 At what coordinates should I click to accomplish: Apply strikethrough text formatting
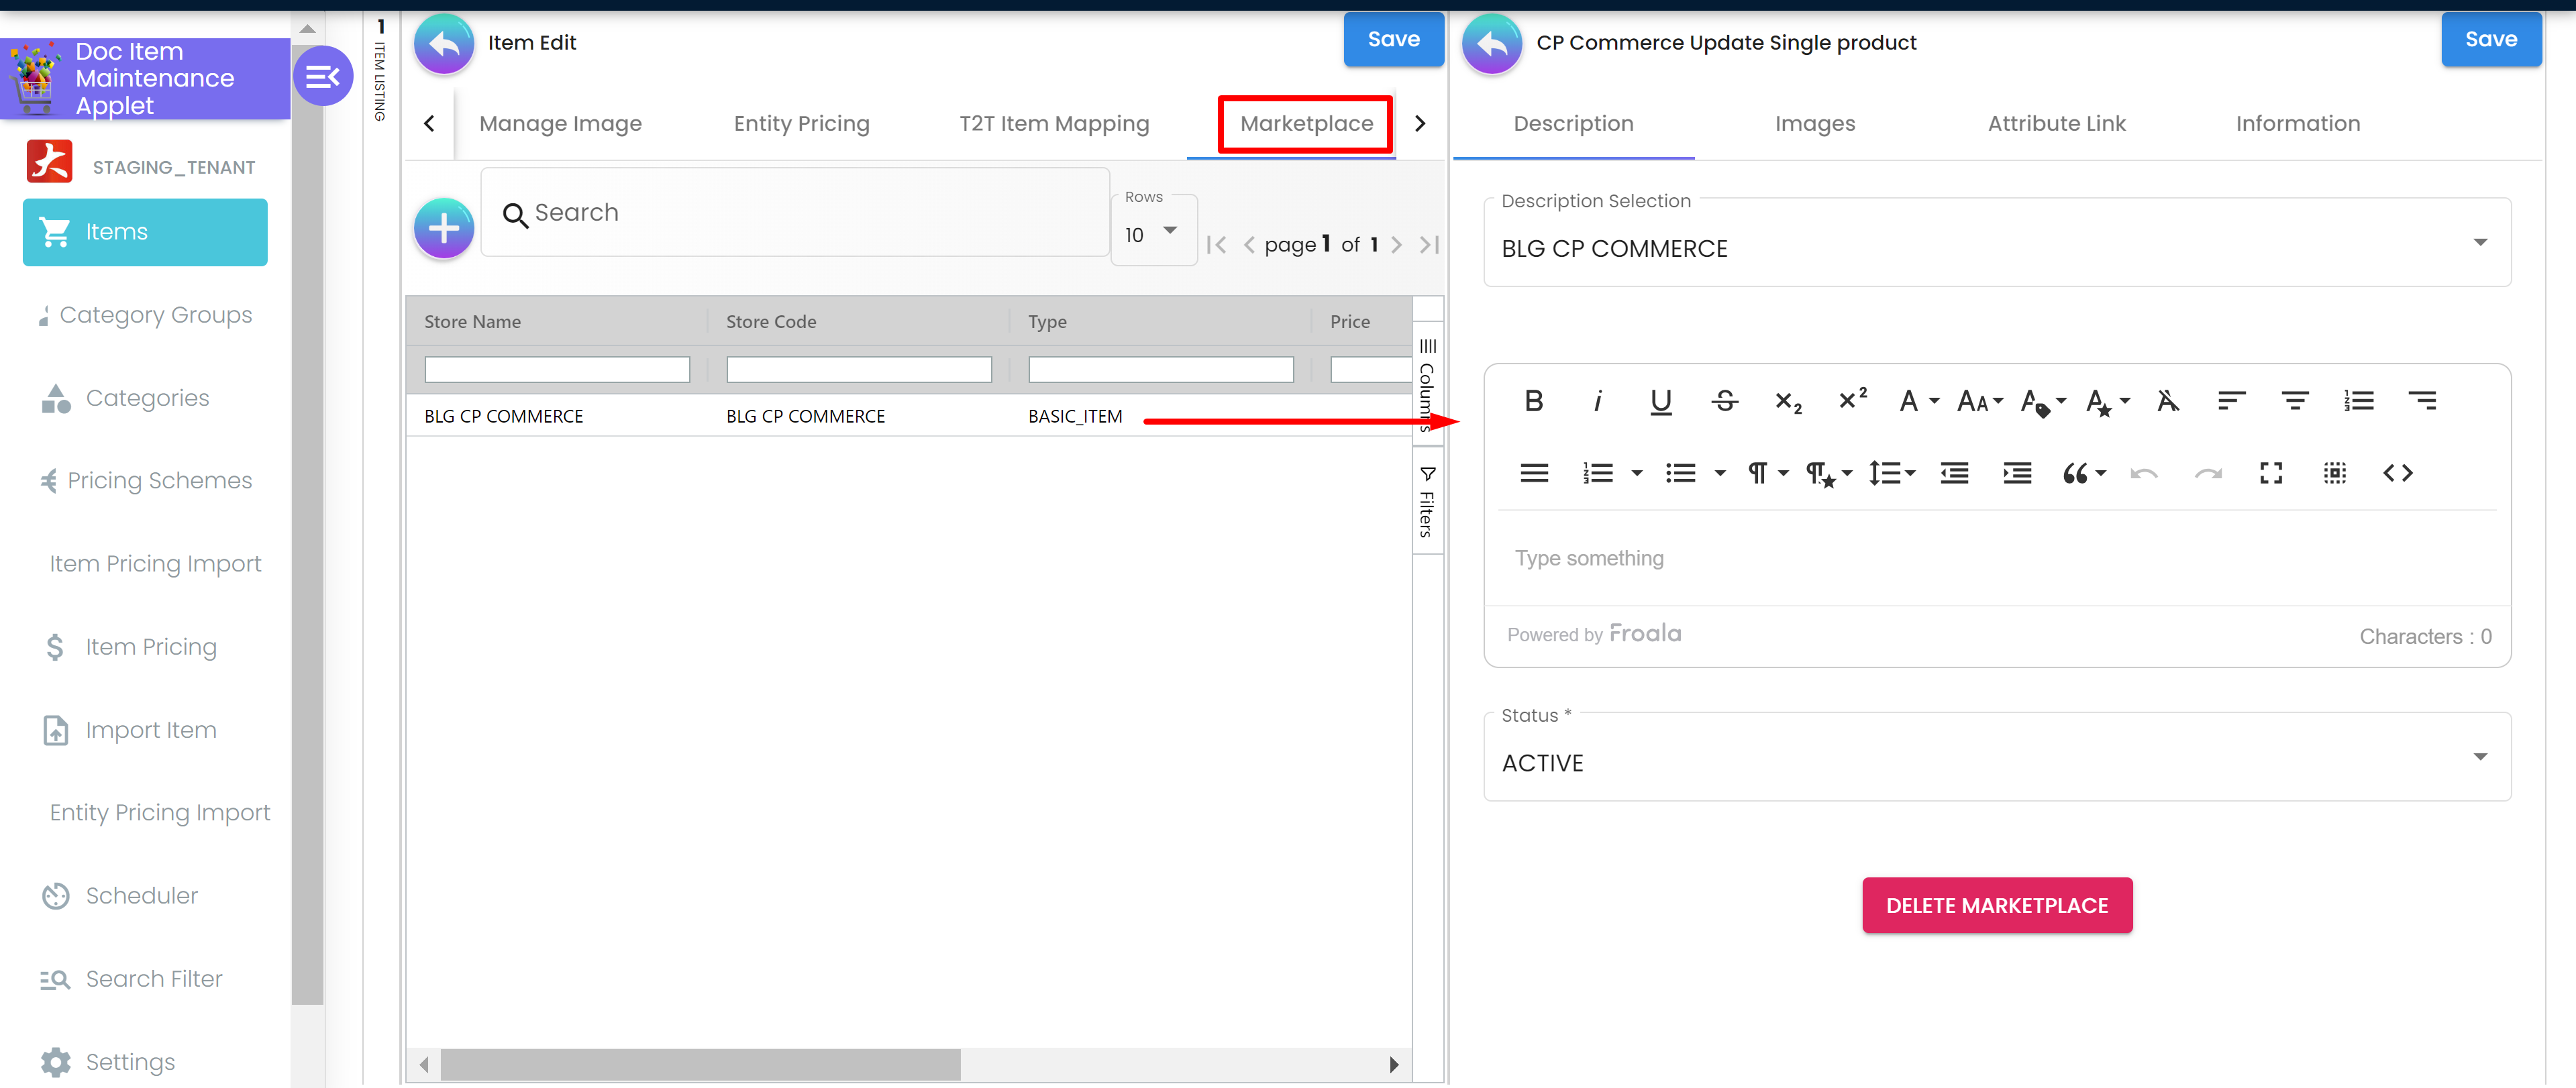pos(1724,401)
